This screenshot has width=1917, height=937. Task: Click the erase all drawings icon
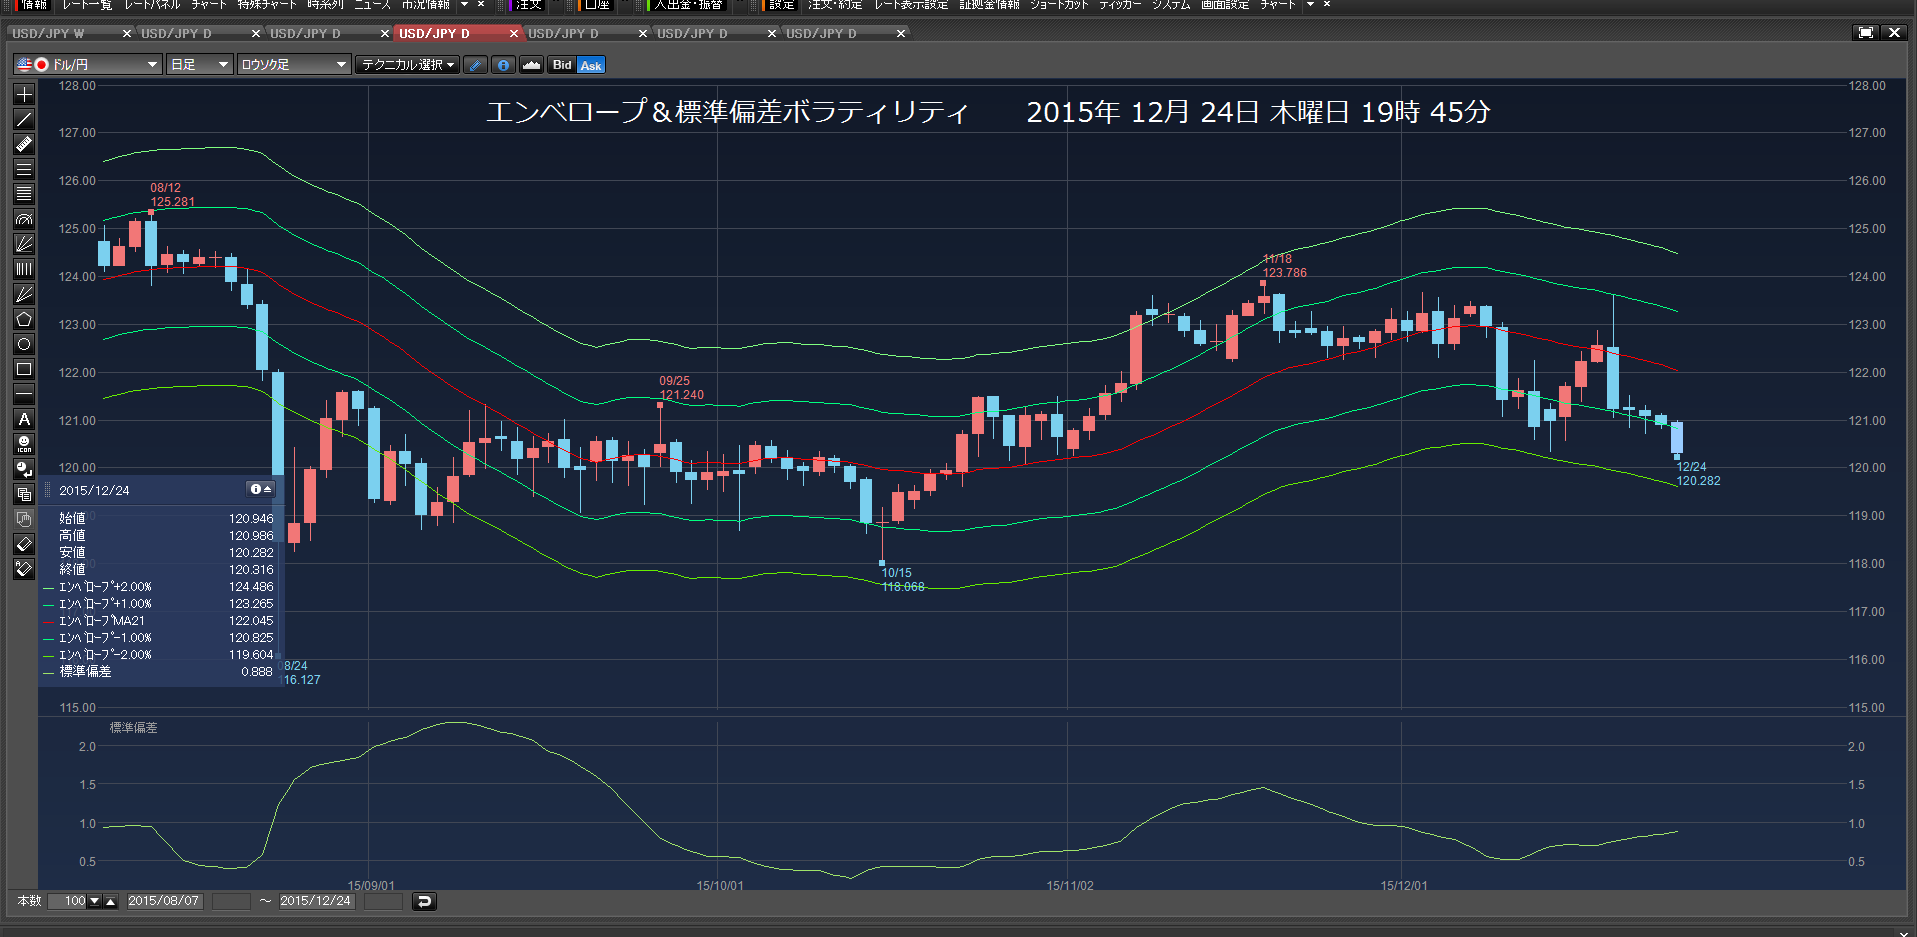click(24, 569)
